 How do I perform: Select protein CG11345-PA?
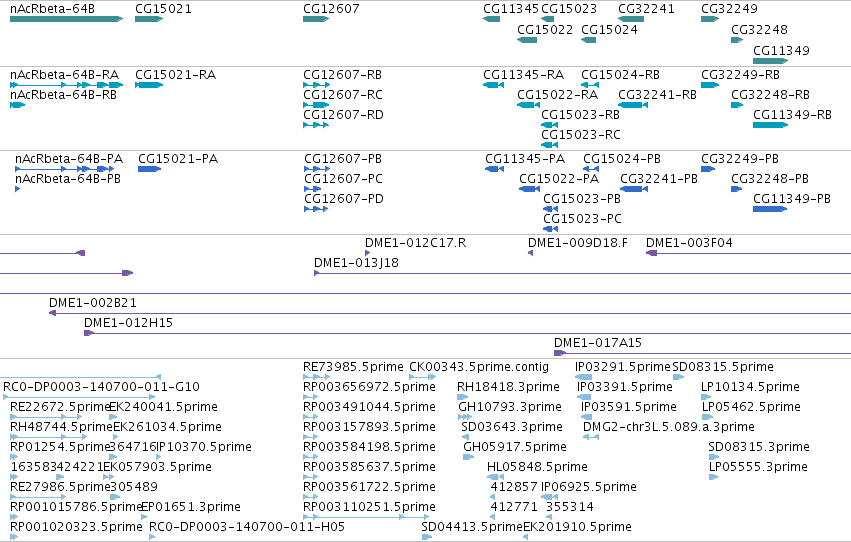pyautogui.click(x=494, y=169)
